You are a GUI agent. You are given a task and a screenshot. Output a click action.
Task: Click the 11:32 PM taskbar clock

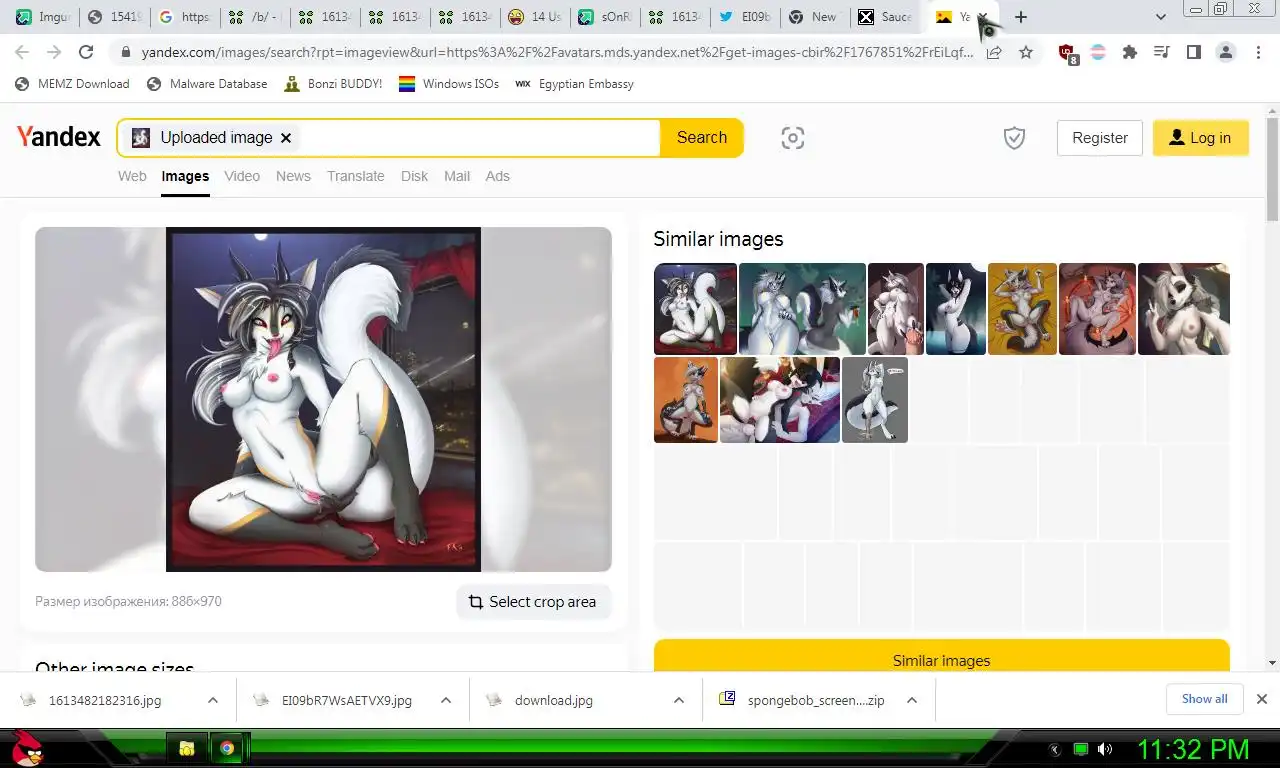pyautogui.click(x=1194, y=749)
